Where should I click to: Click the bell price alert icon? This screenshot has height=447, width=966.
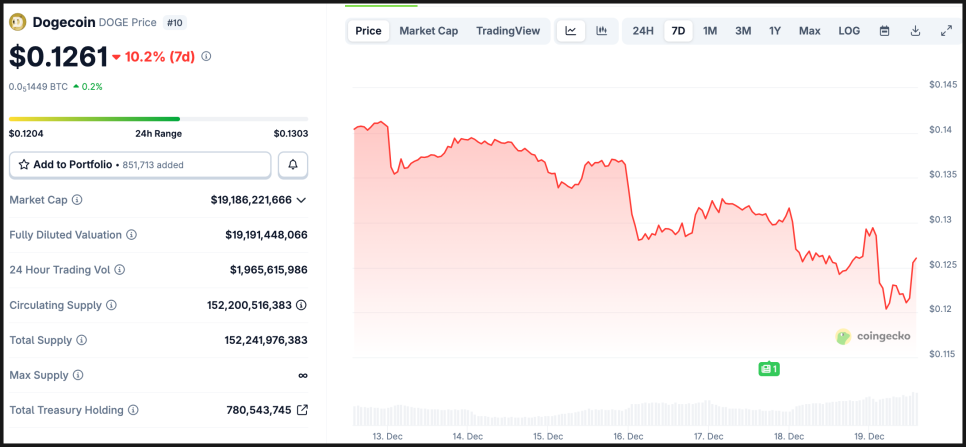tap(293, 164)
